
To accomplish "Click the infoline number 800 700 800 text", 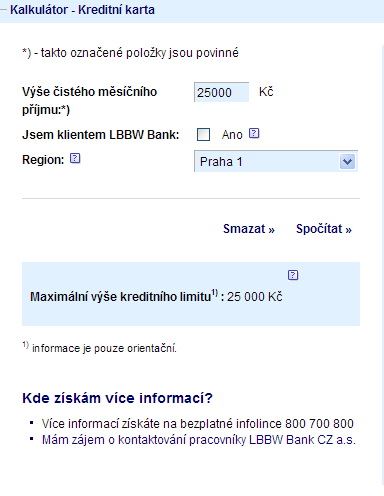I will tap(319, 424).
